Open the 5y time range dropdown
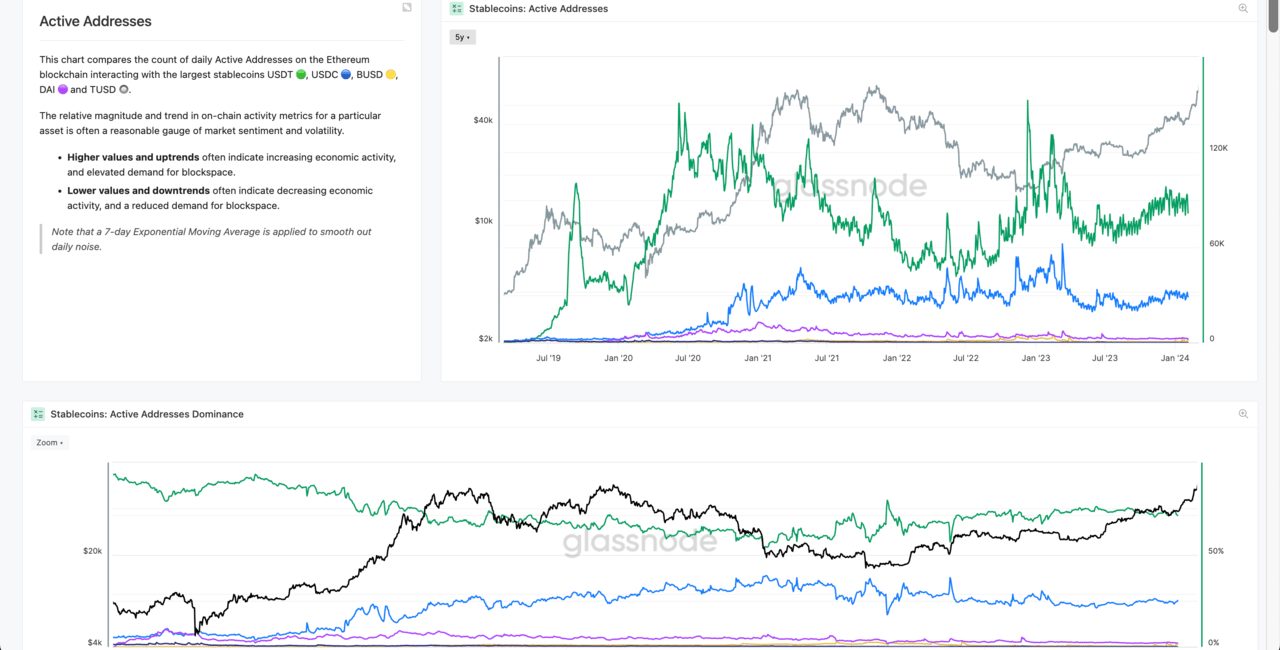The width and height of the screenshot is (1280, 650). (x=462, y=37)
